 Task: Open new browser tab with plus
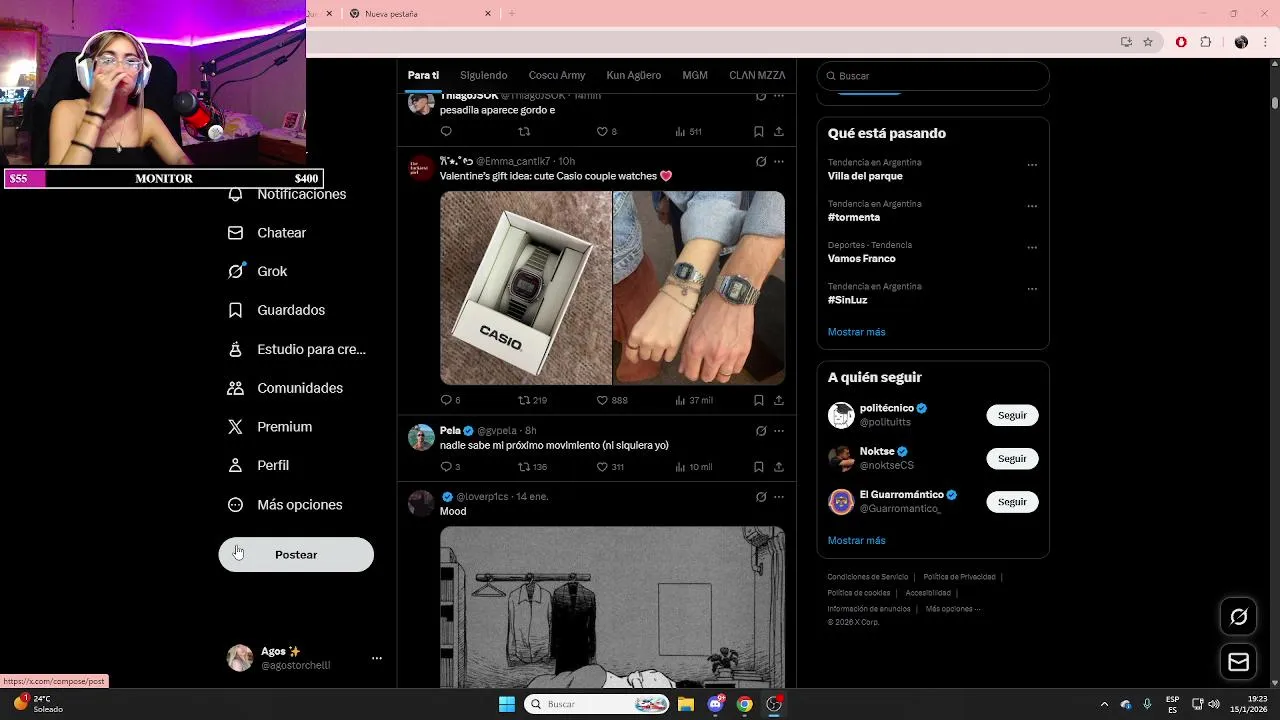point(512,13)
